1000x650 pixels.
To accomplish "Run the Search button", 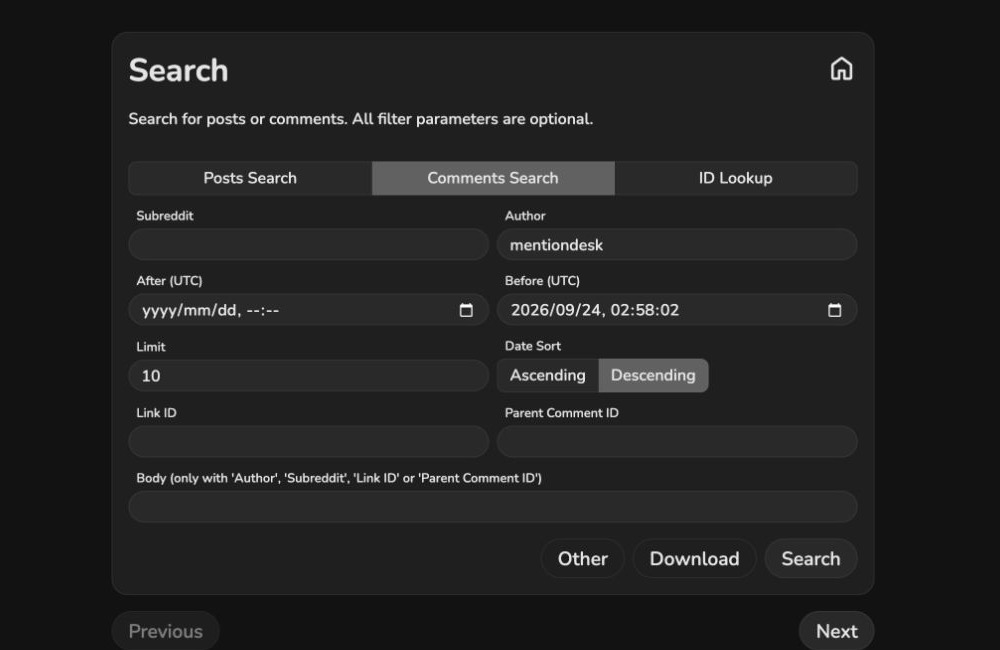I will click(x=811, y=559).
